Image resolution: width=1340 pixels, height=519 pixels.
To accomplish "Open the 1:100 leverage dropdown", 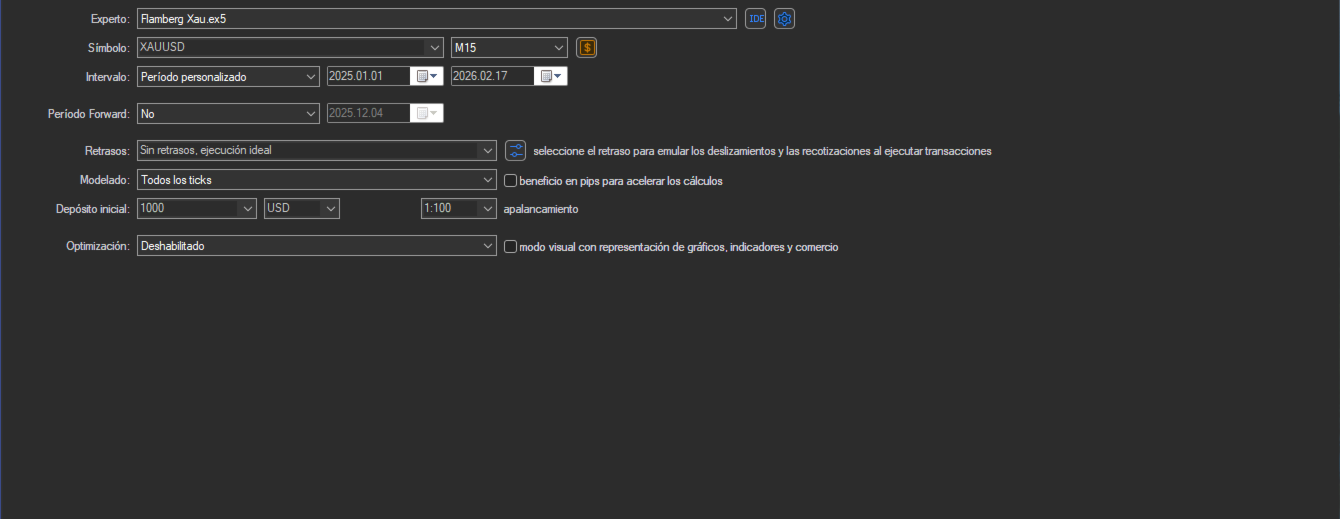I will pos(488,208).
